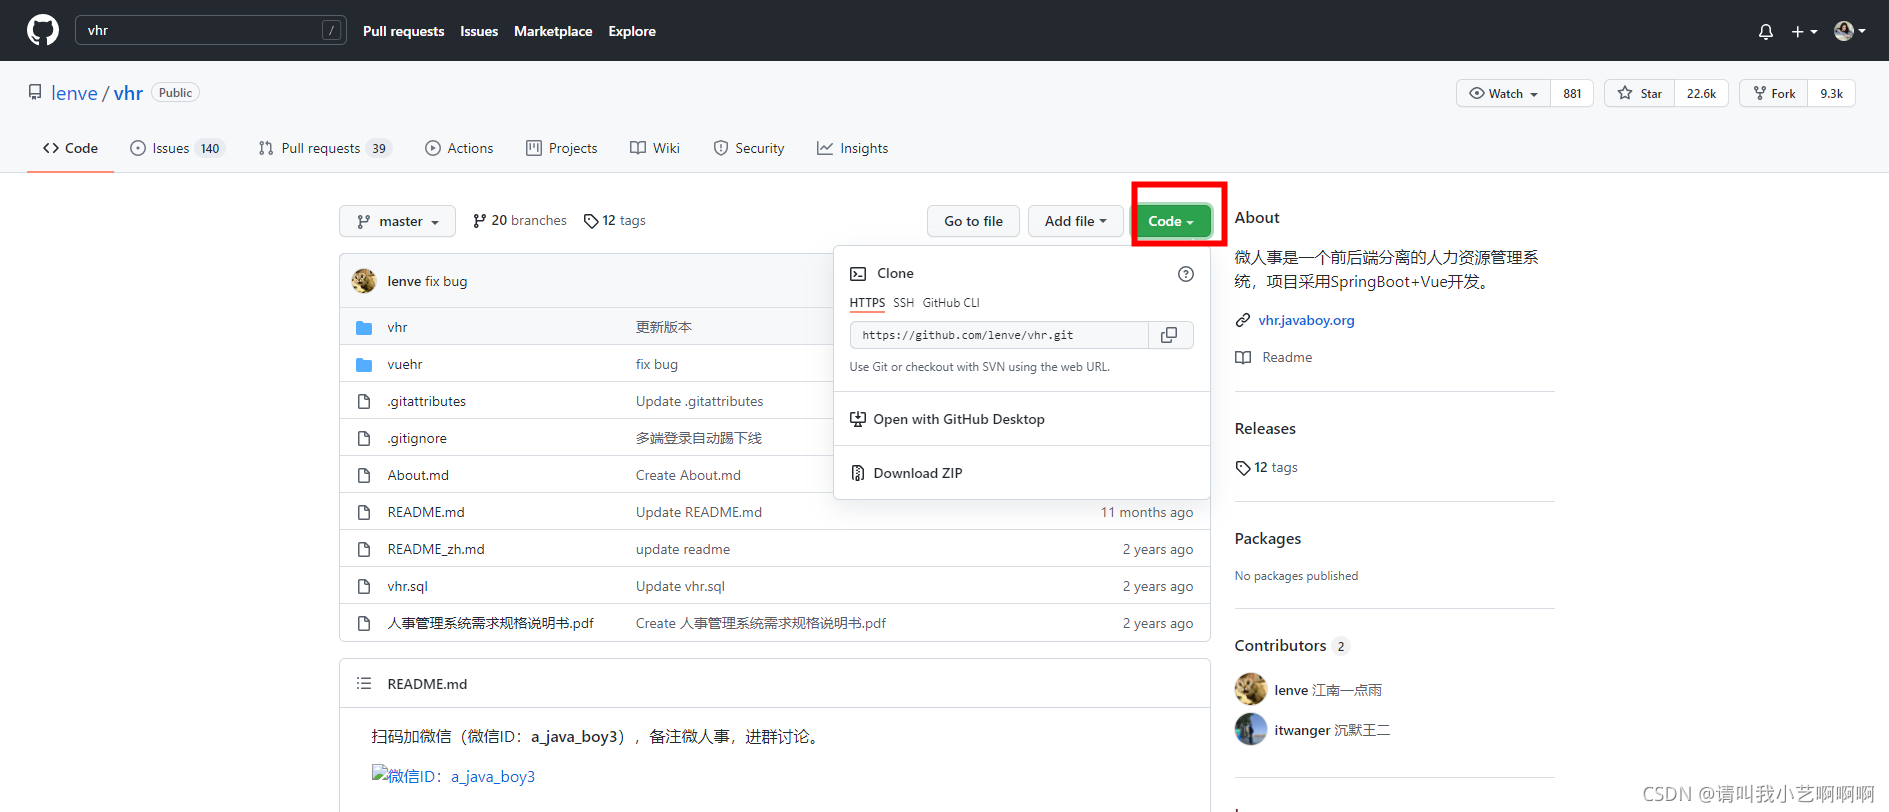The image size is (1889, 812).
Task: Open the plus create-new menu
Action: (x=1804, y=31)
